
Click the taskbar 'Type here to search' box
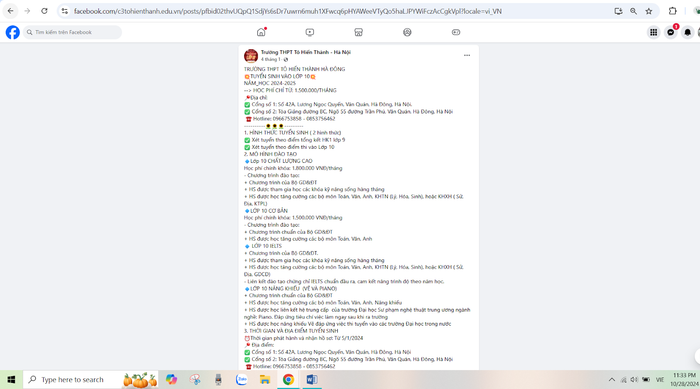(91, 380)
